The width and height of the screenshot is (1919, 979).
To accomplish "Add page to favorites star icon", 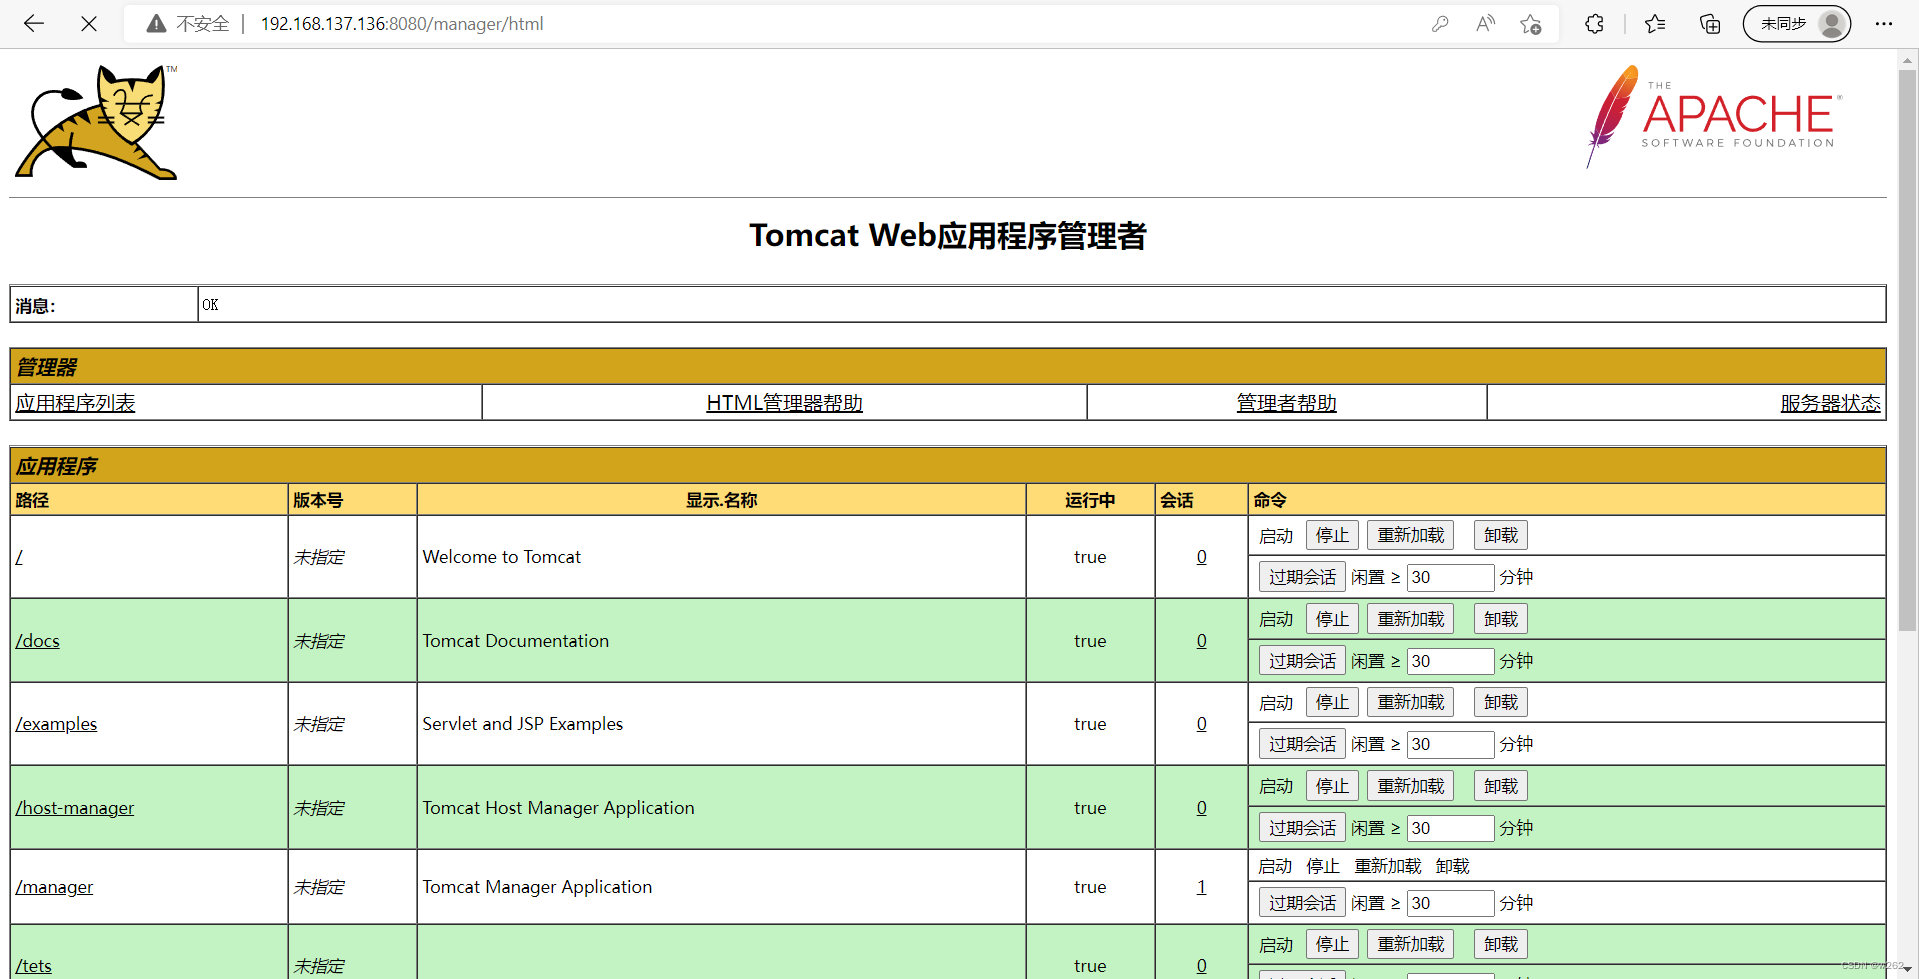I will point(1530,24).
